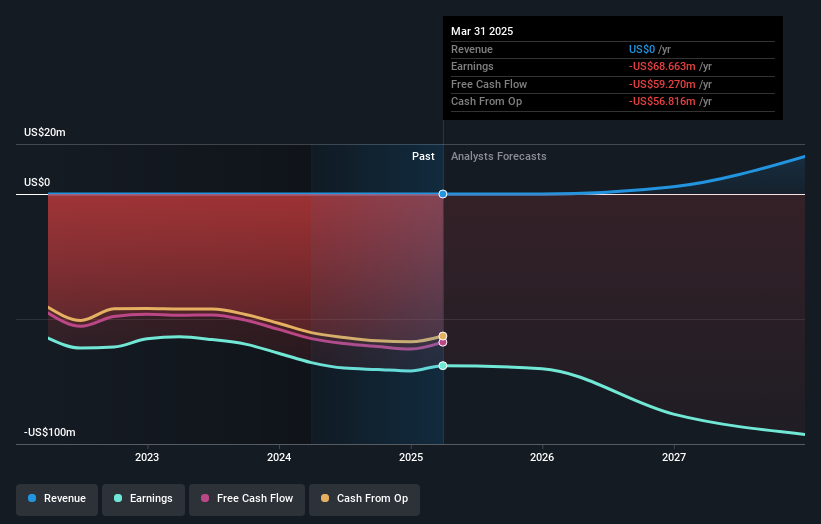Toggle the Free Cash Flow legend button
The width and height of the screenshot is (821, 524).
247,499
